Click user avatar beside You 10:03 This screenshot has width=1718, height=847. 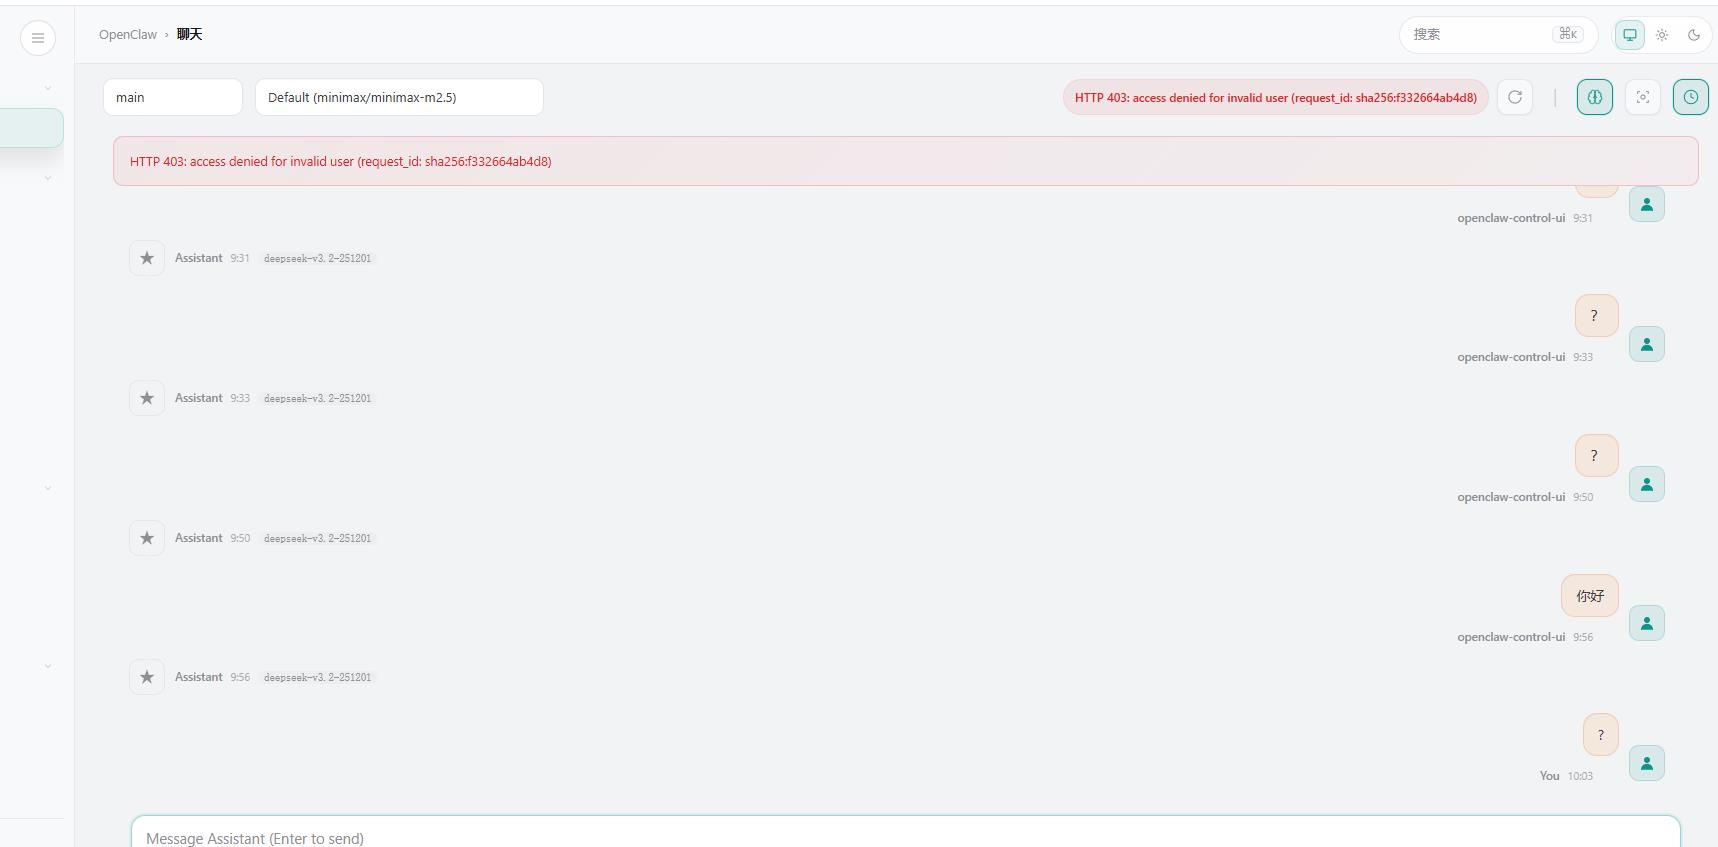pyautogui.click(x=1647, y=763)
